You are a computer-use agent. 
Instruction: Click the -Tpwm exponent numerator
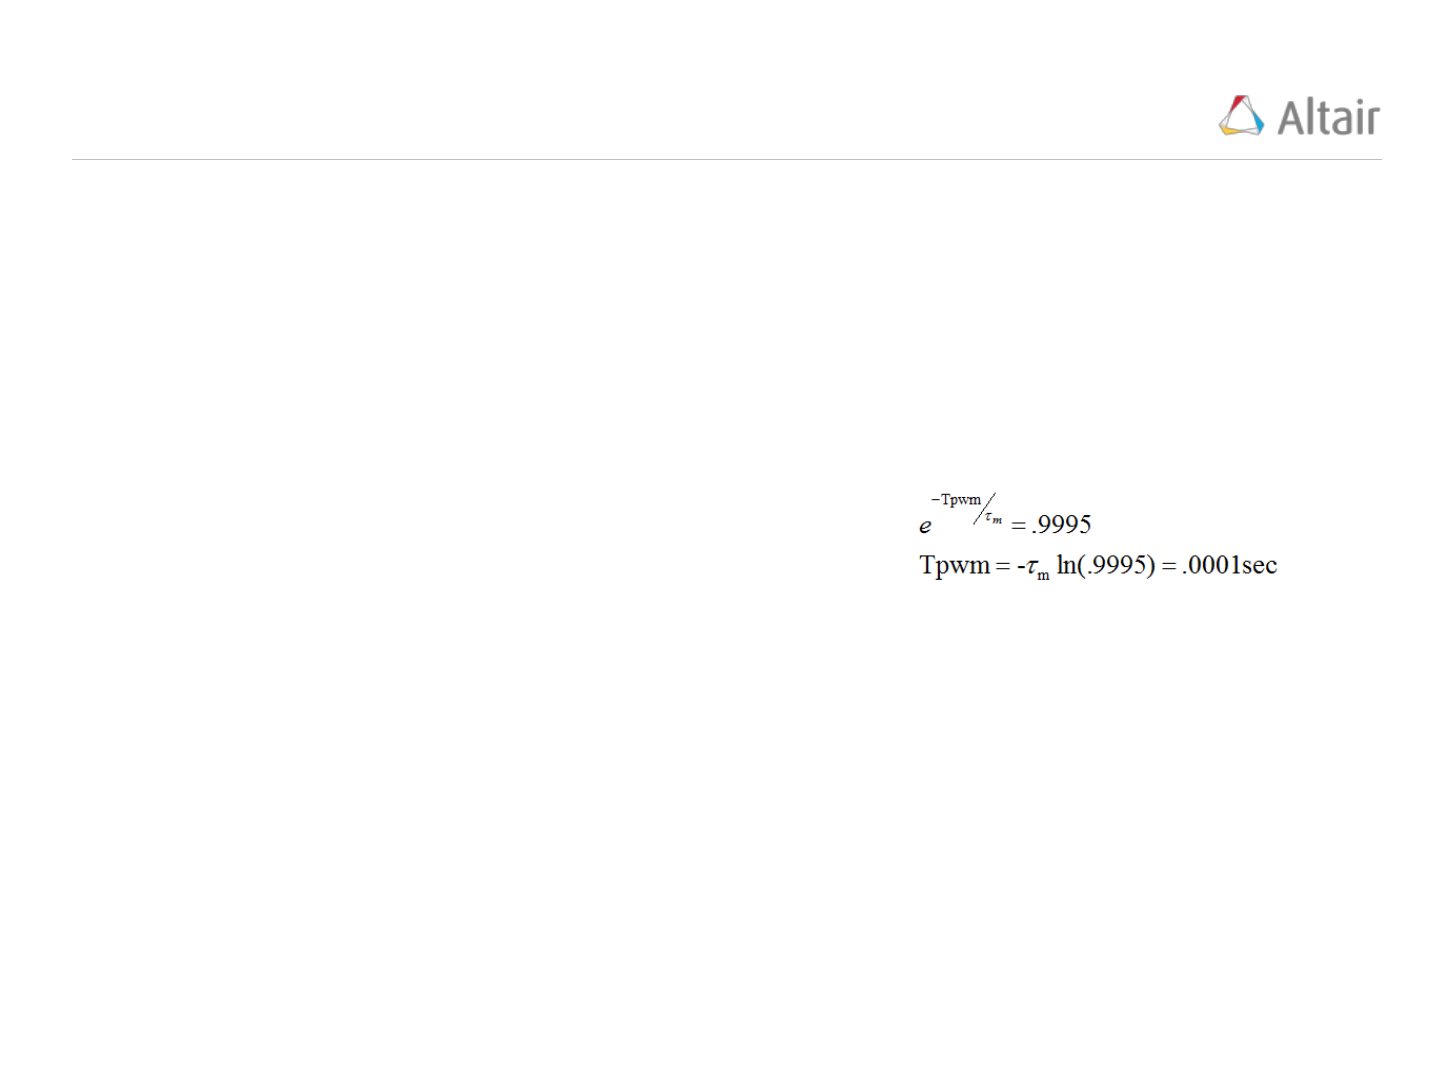[957, 499]
